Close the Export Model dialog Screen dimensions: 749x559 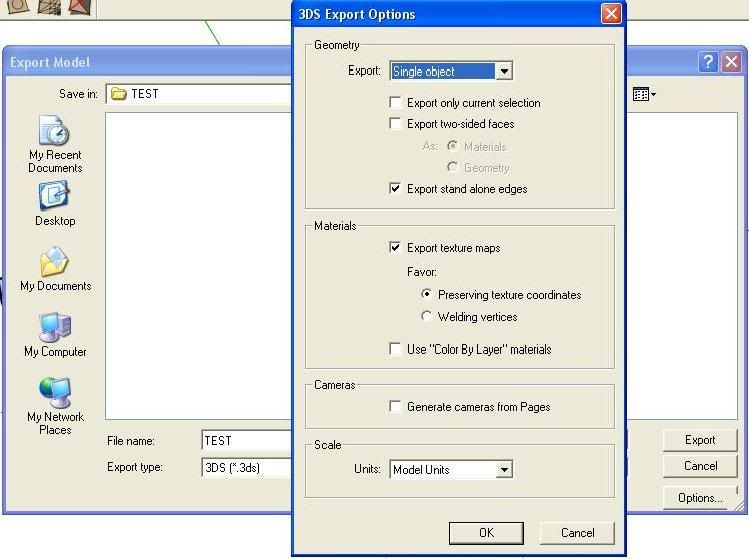click(x=731, y=62)
